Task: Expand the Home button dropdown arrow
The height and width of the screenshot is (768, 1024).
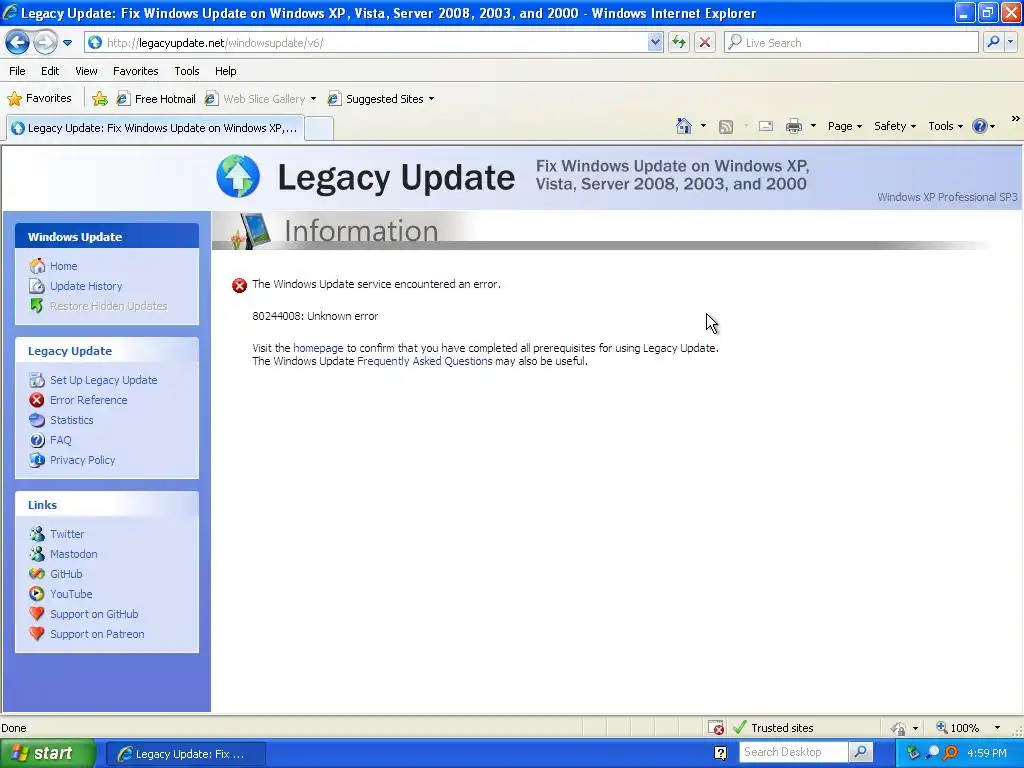Action: point(703,126)
